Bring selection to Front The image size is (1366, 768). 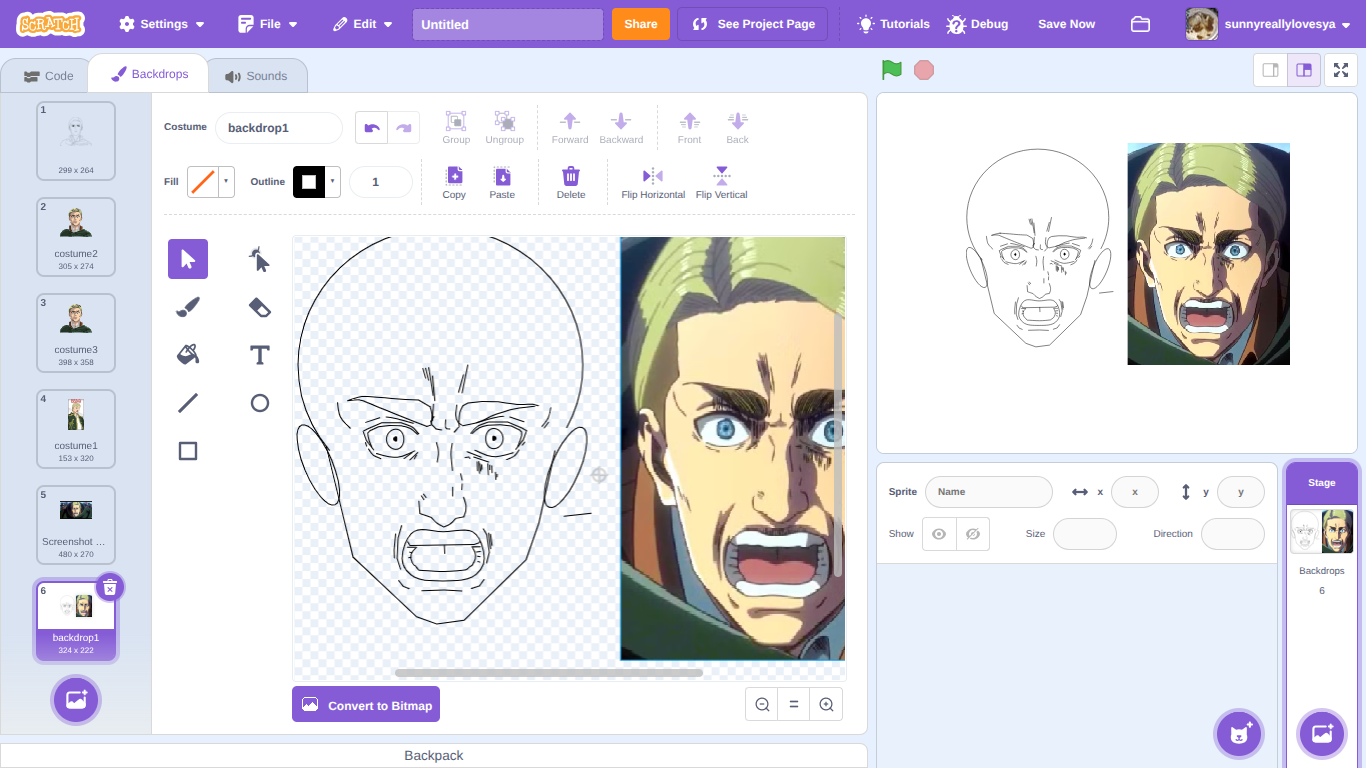coord(689,128)
